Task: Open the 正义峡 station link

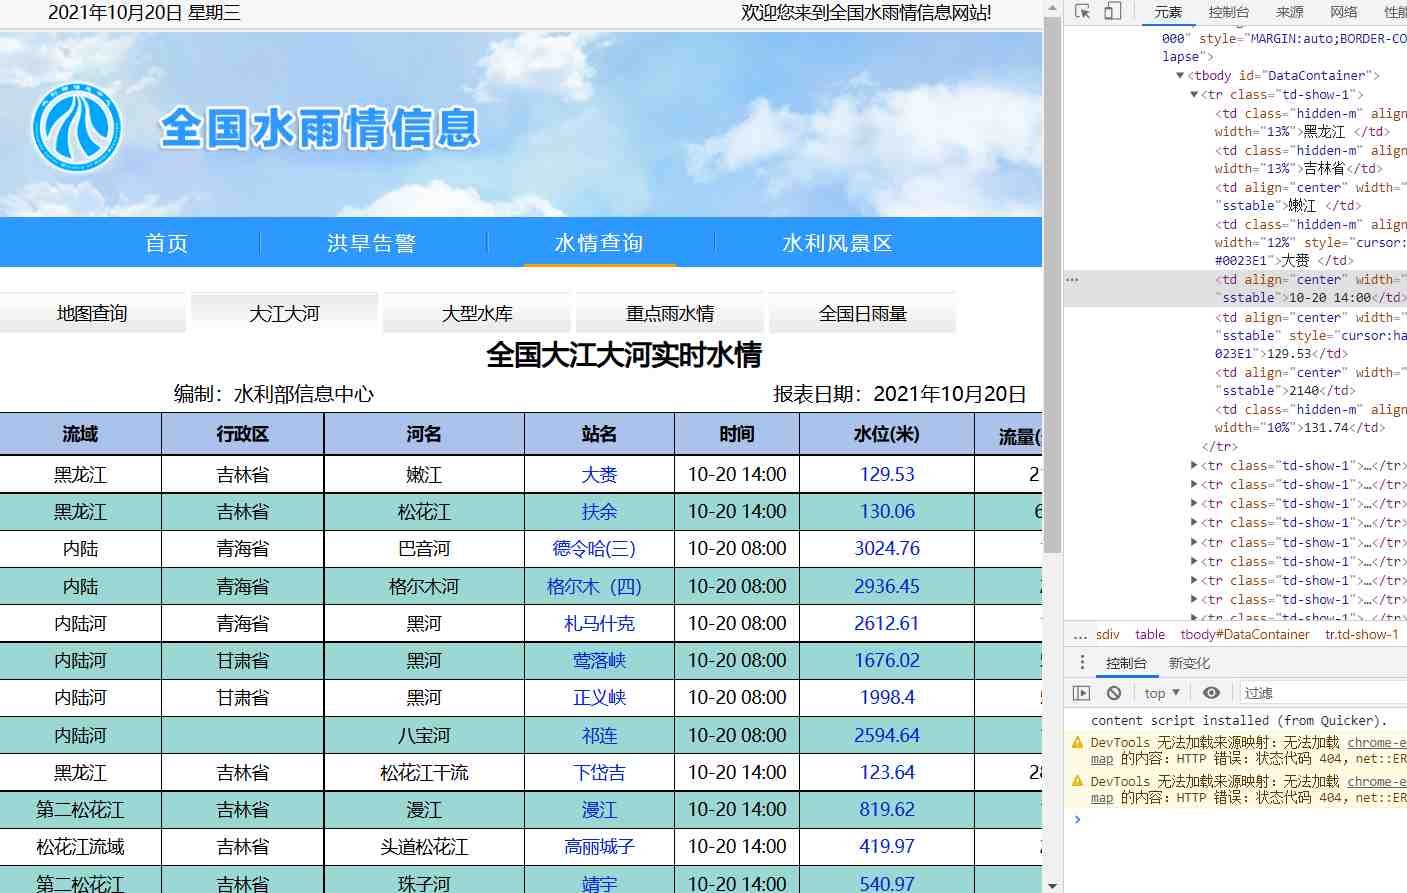Action: (x=599, y=697)
